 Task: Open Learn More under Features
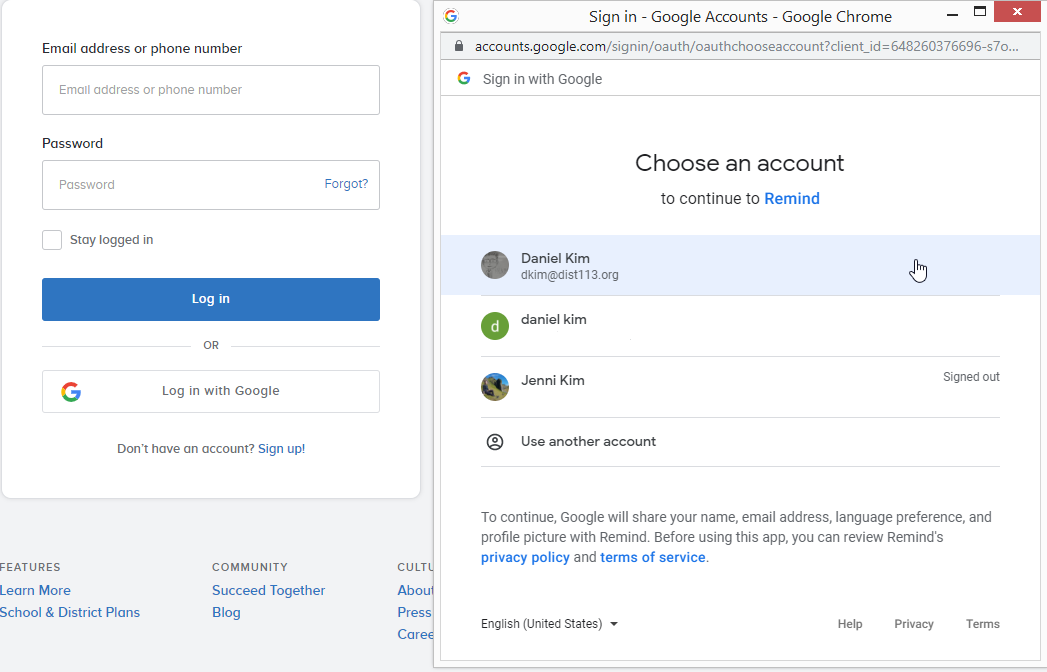pos(35,591)
